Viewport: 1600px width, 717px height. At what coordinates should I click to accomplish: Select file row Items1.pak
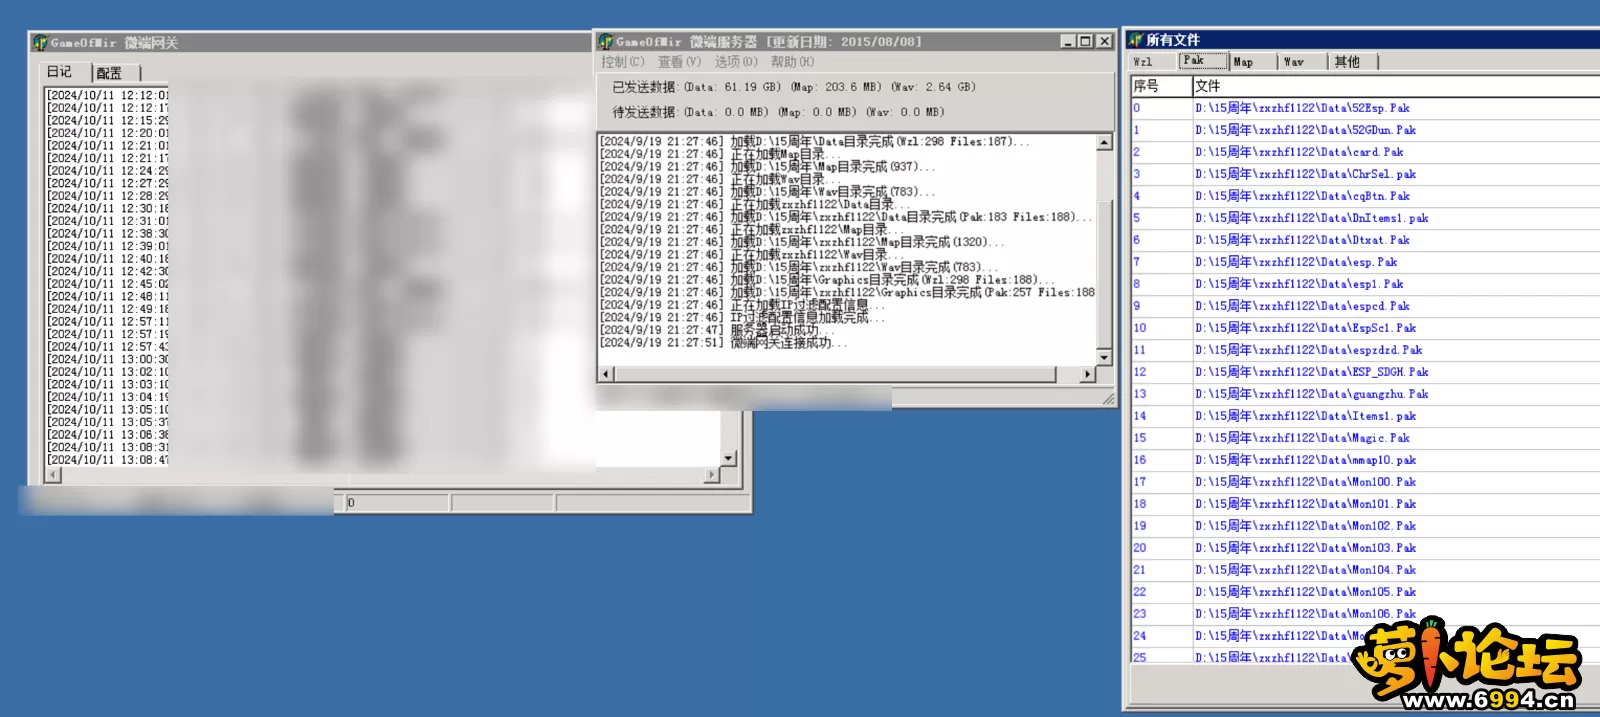pos(1365,416)
